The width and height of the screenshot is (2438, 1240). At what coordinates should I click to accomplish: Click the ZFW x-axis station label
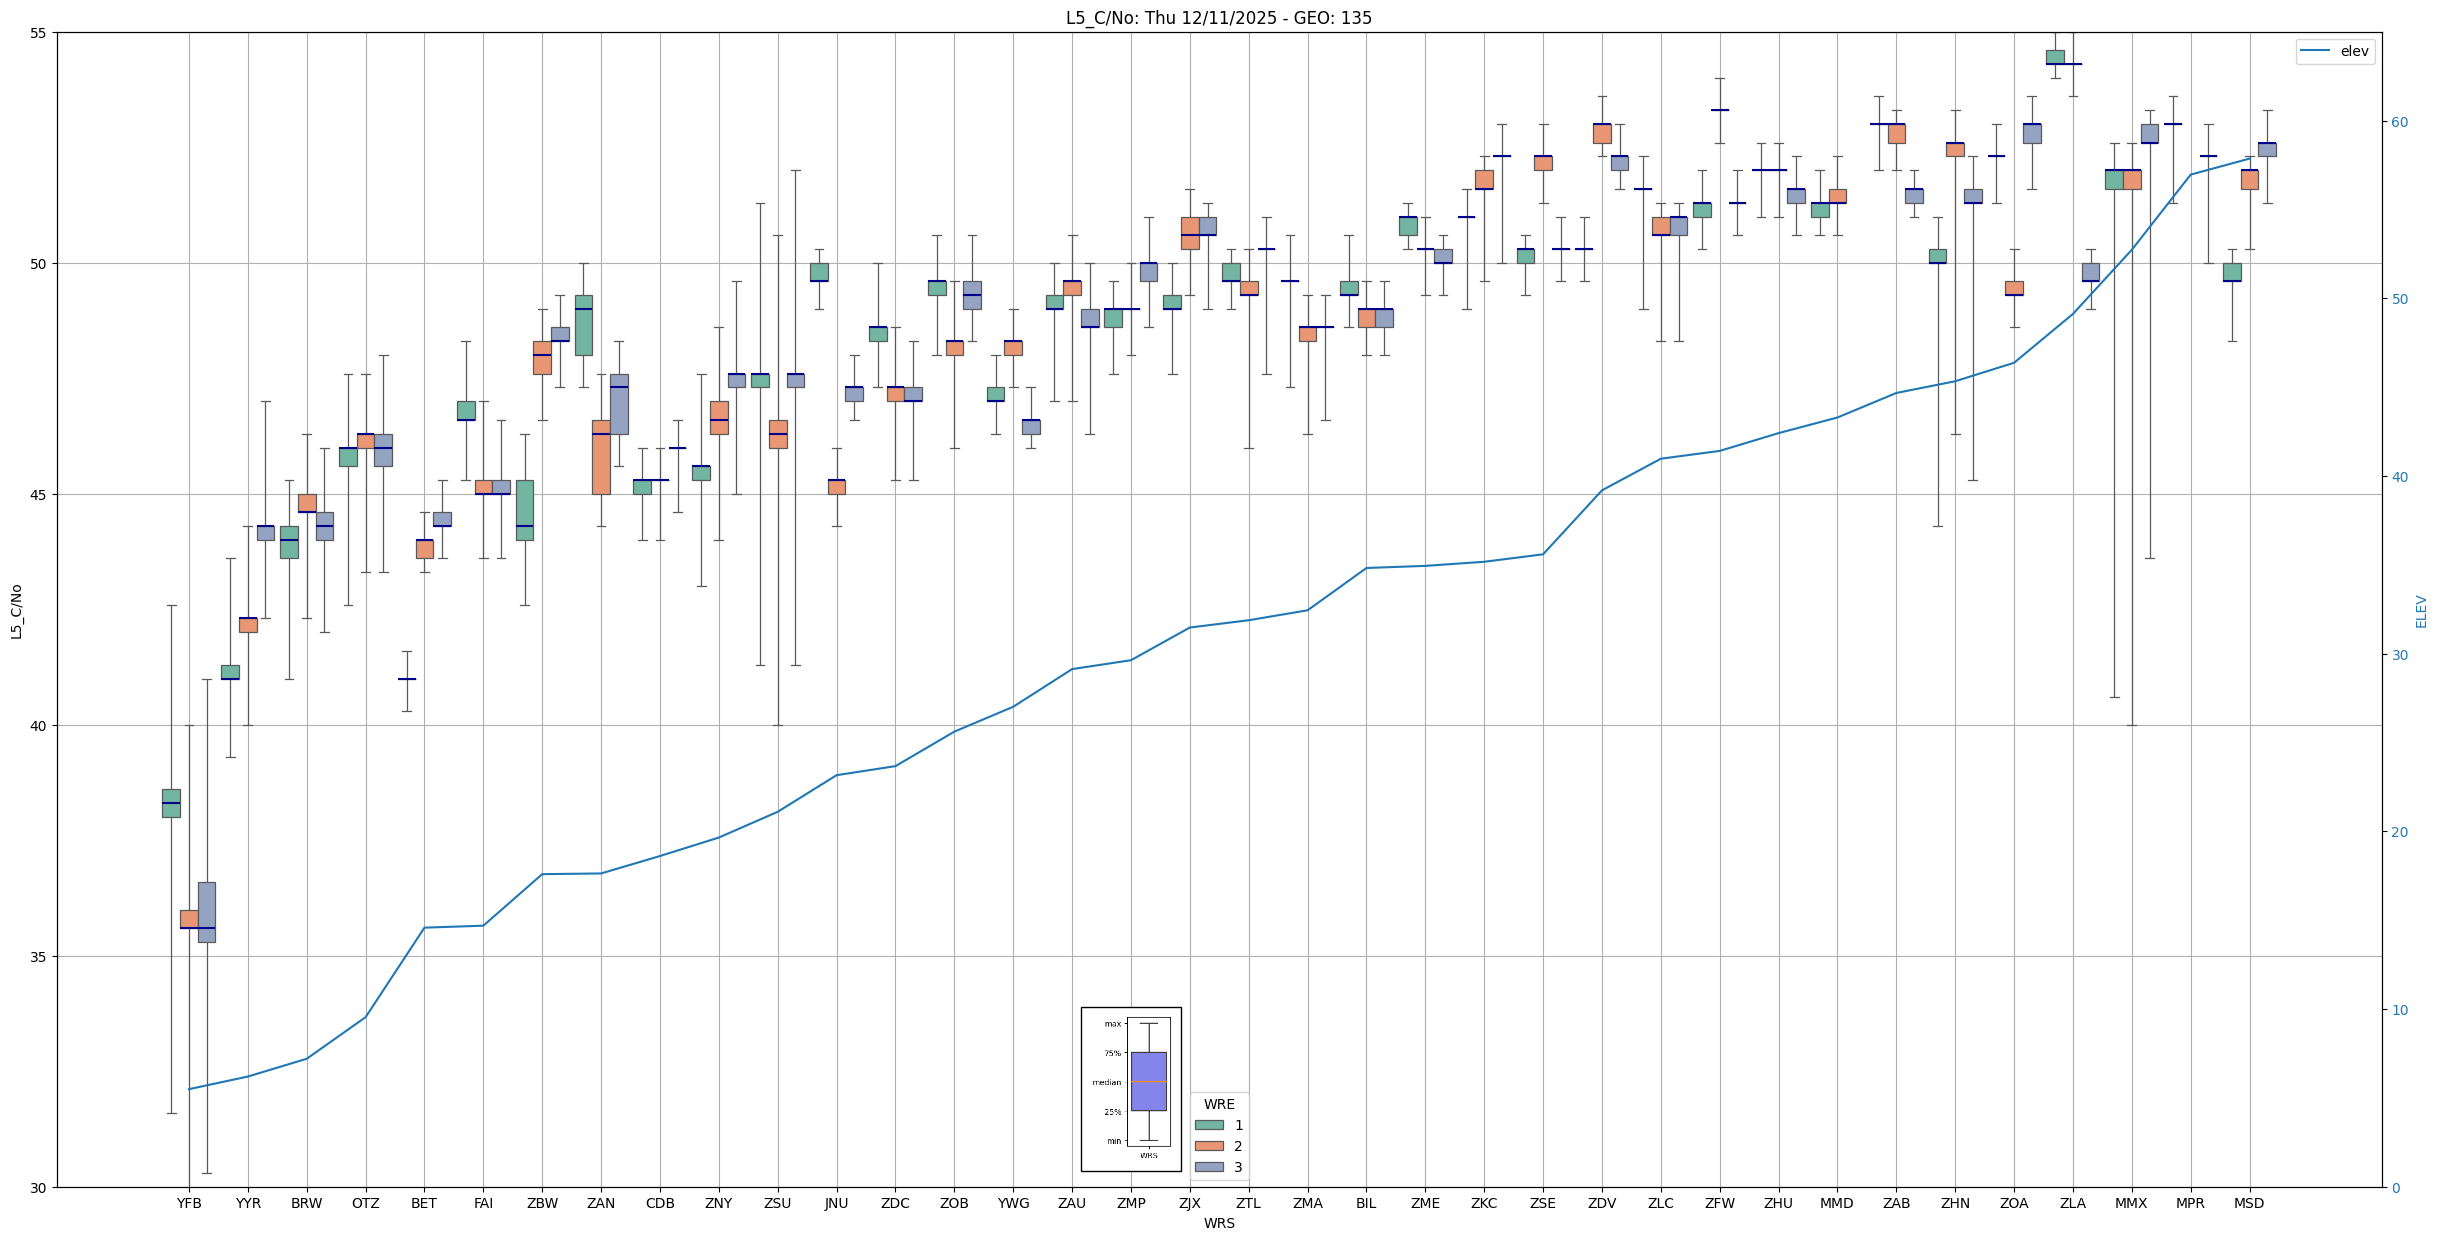1719,1203
